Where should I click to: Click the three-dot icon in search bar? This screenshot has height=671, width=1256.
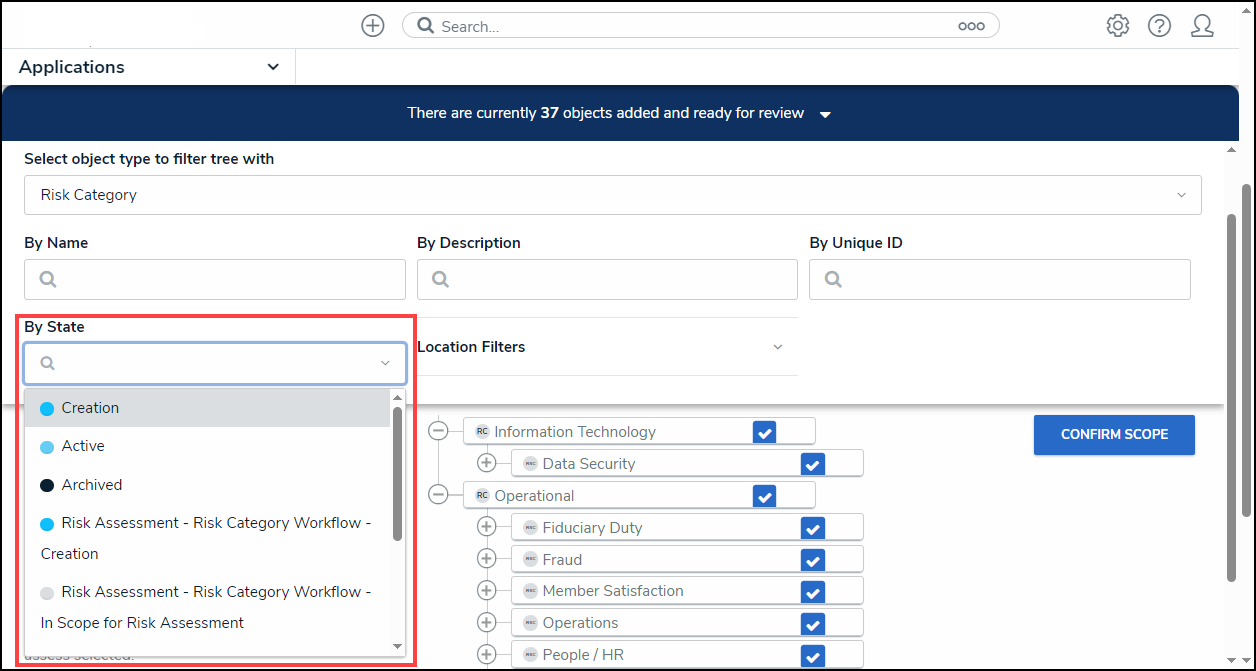(x=971, y=27)
